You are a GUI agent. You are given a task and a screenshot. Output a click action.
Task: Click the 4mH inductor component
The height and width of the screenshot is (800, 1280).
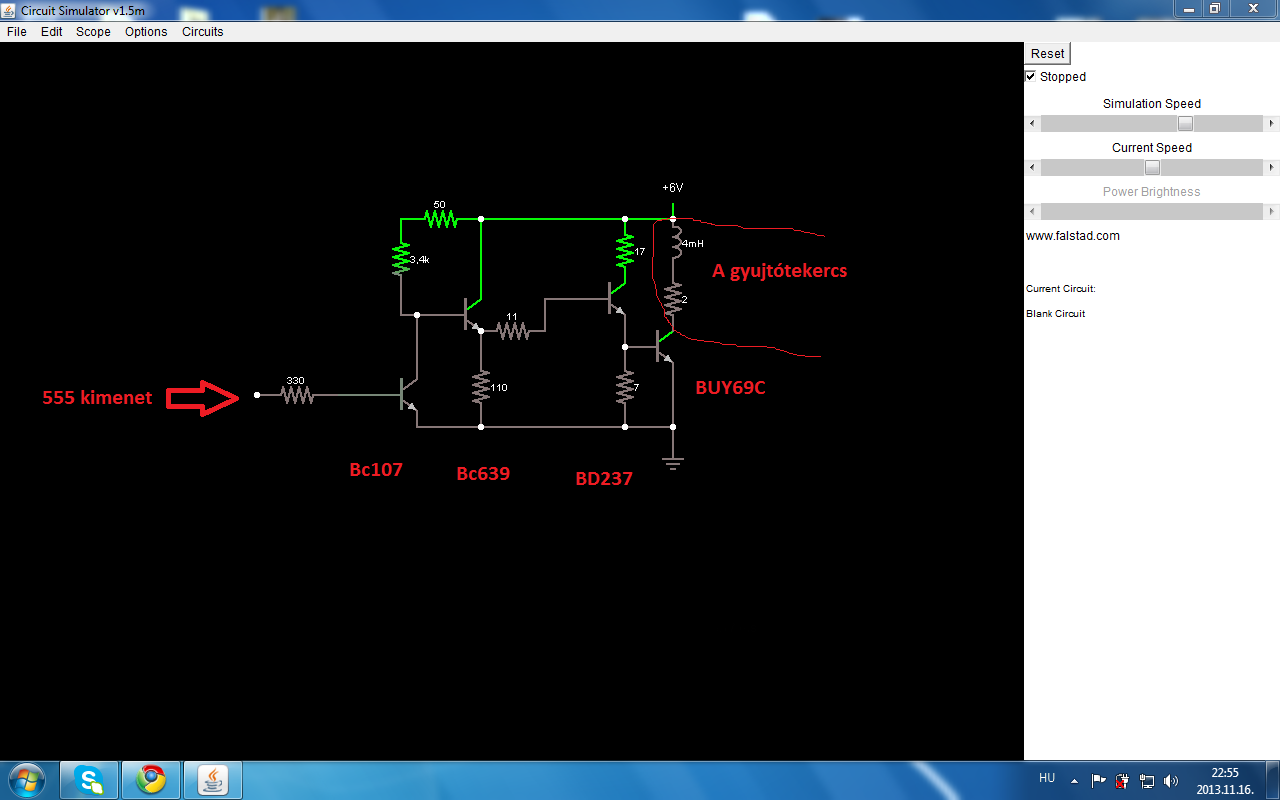(674, 243)
